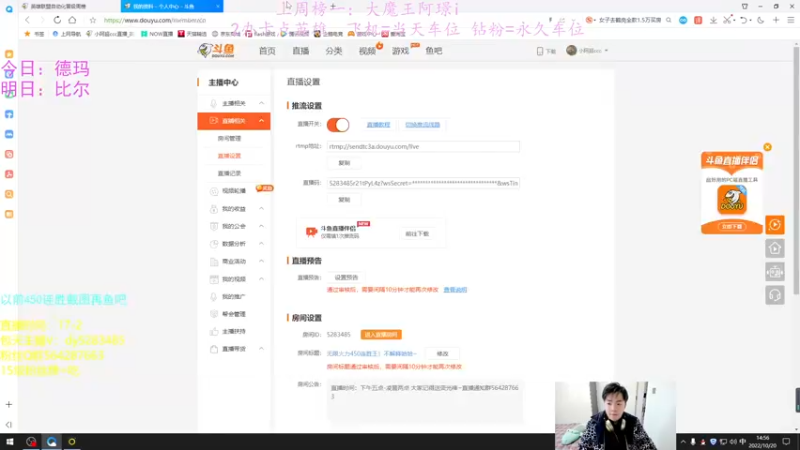Expand the 我的收益 sidebar chevron

point(261,209)
